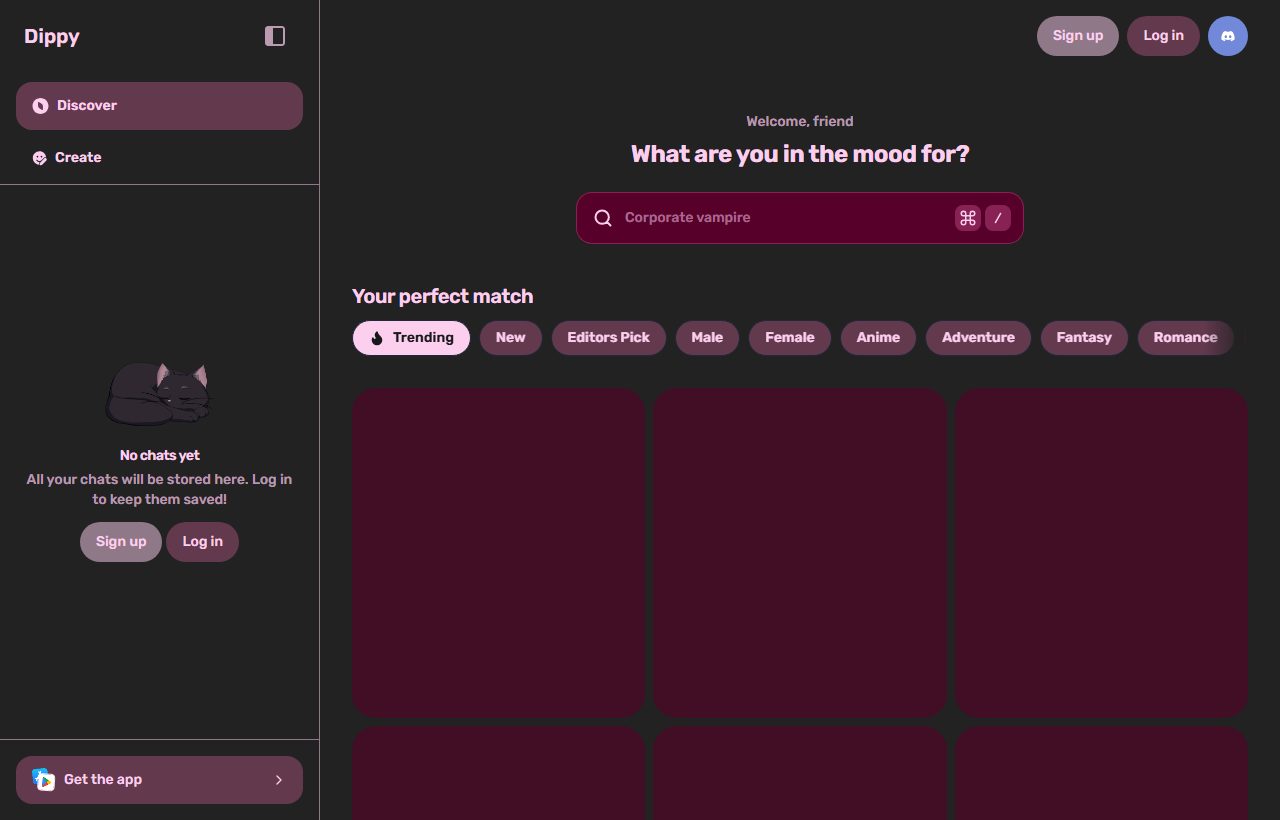Select the Adventure filter chip
Screen dimensions: 1280x820
click(x=978, y=338)
